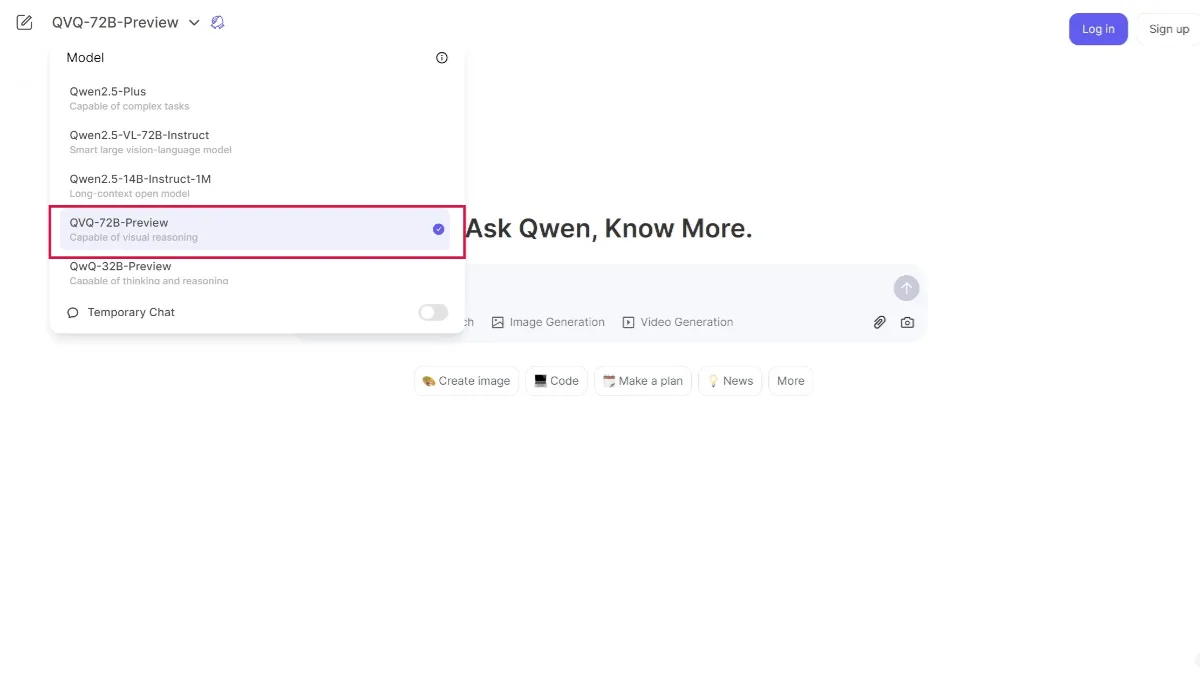The image size is (1200, 675).
Task: Choose Image Generation mode
Action: click(x=548, y=322)
